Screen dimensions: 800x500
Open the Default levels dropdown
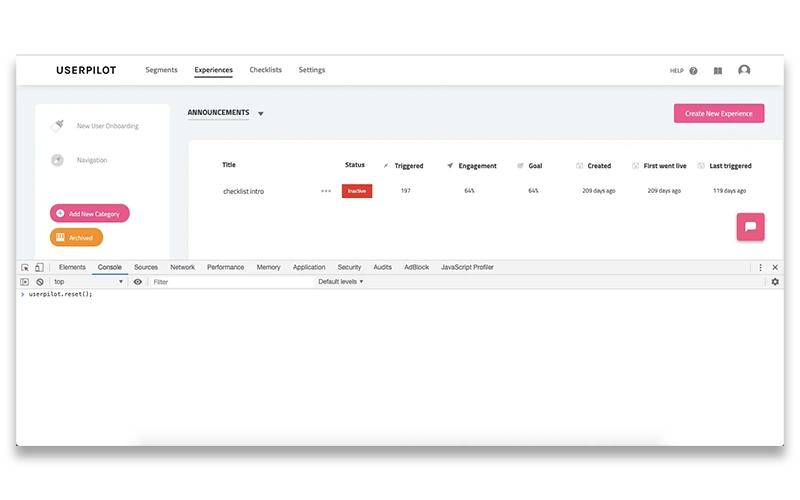[341, 282]
